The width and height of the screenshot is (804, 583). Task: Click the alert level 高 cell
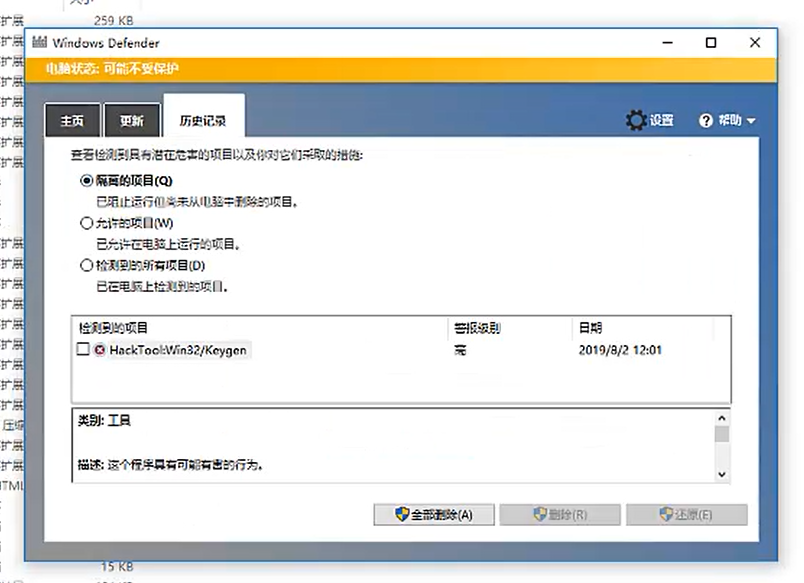460,350
